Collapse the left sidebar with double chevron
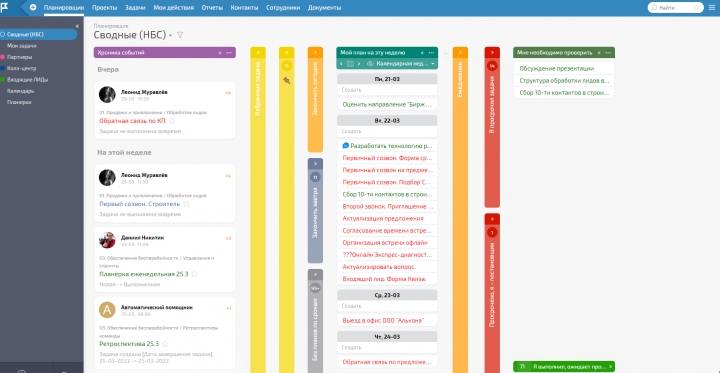The image size is (720, 373). tap(77, 26)
